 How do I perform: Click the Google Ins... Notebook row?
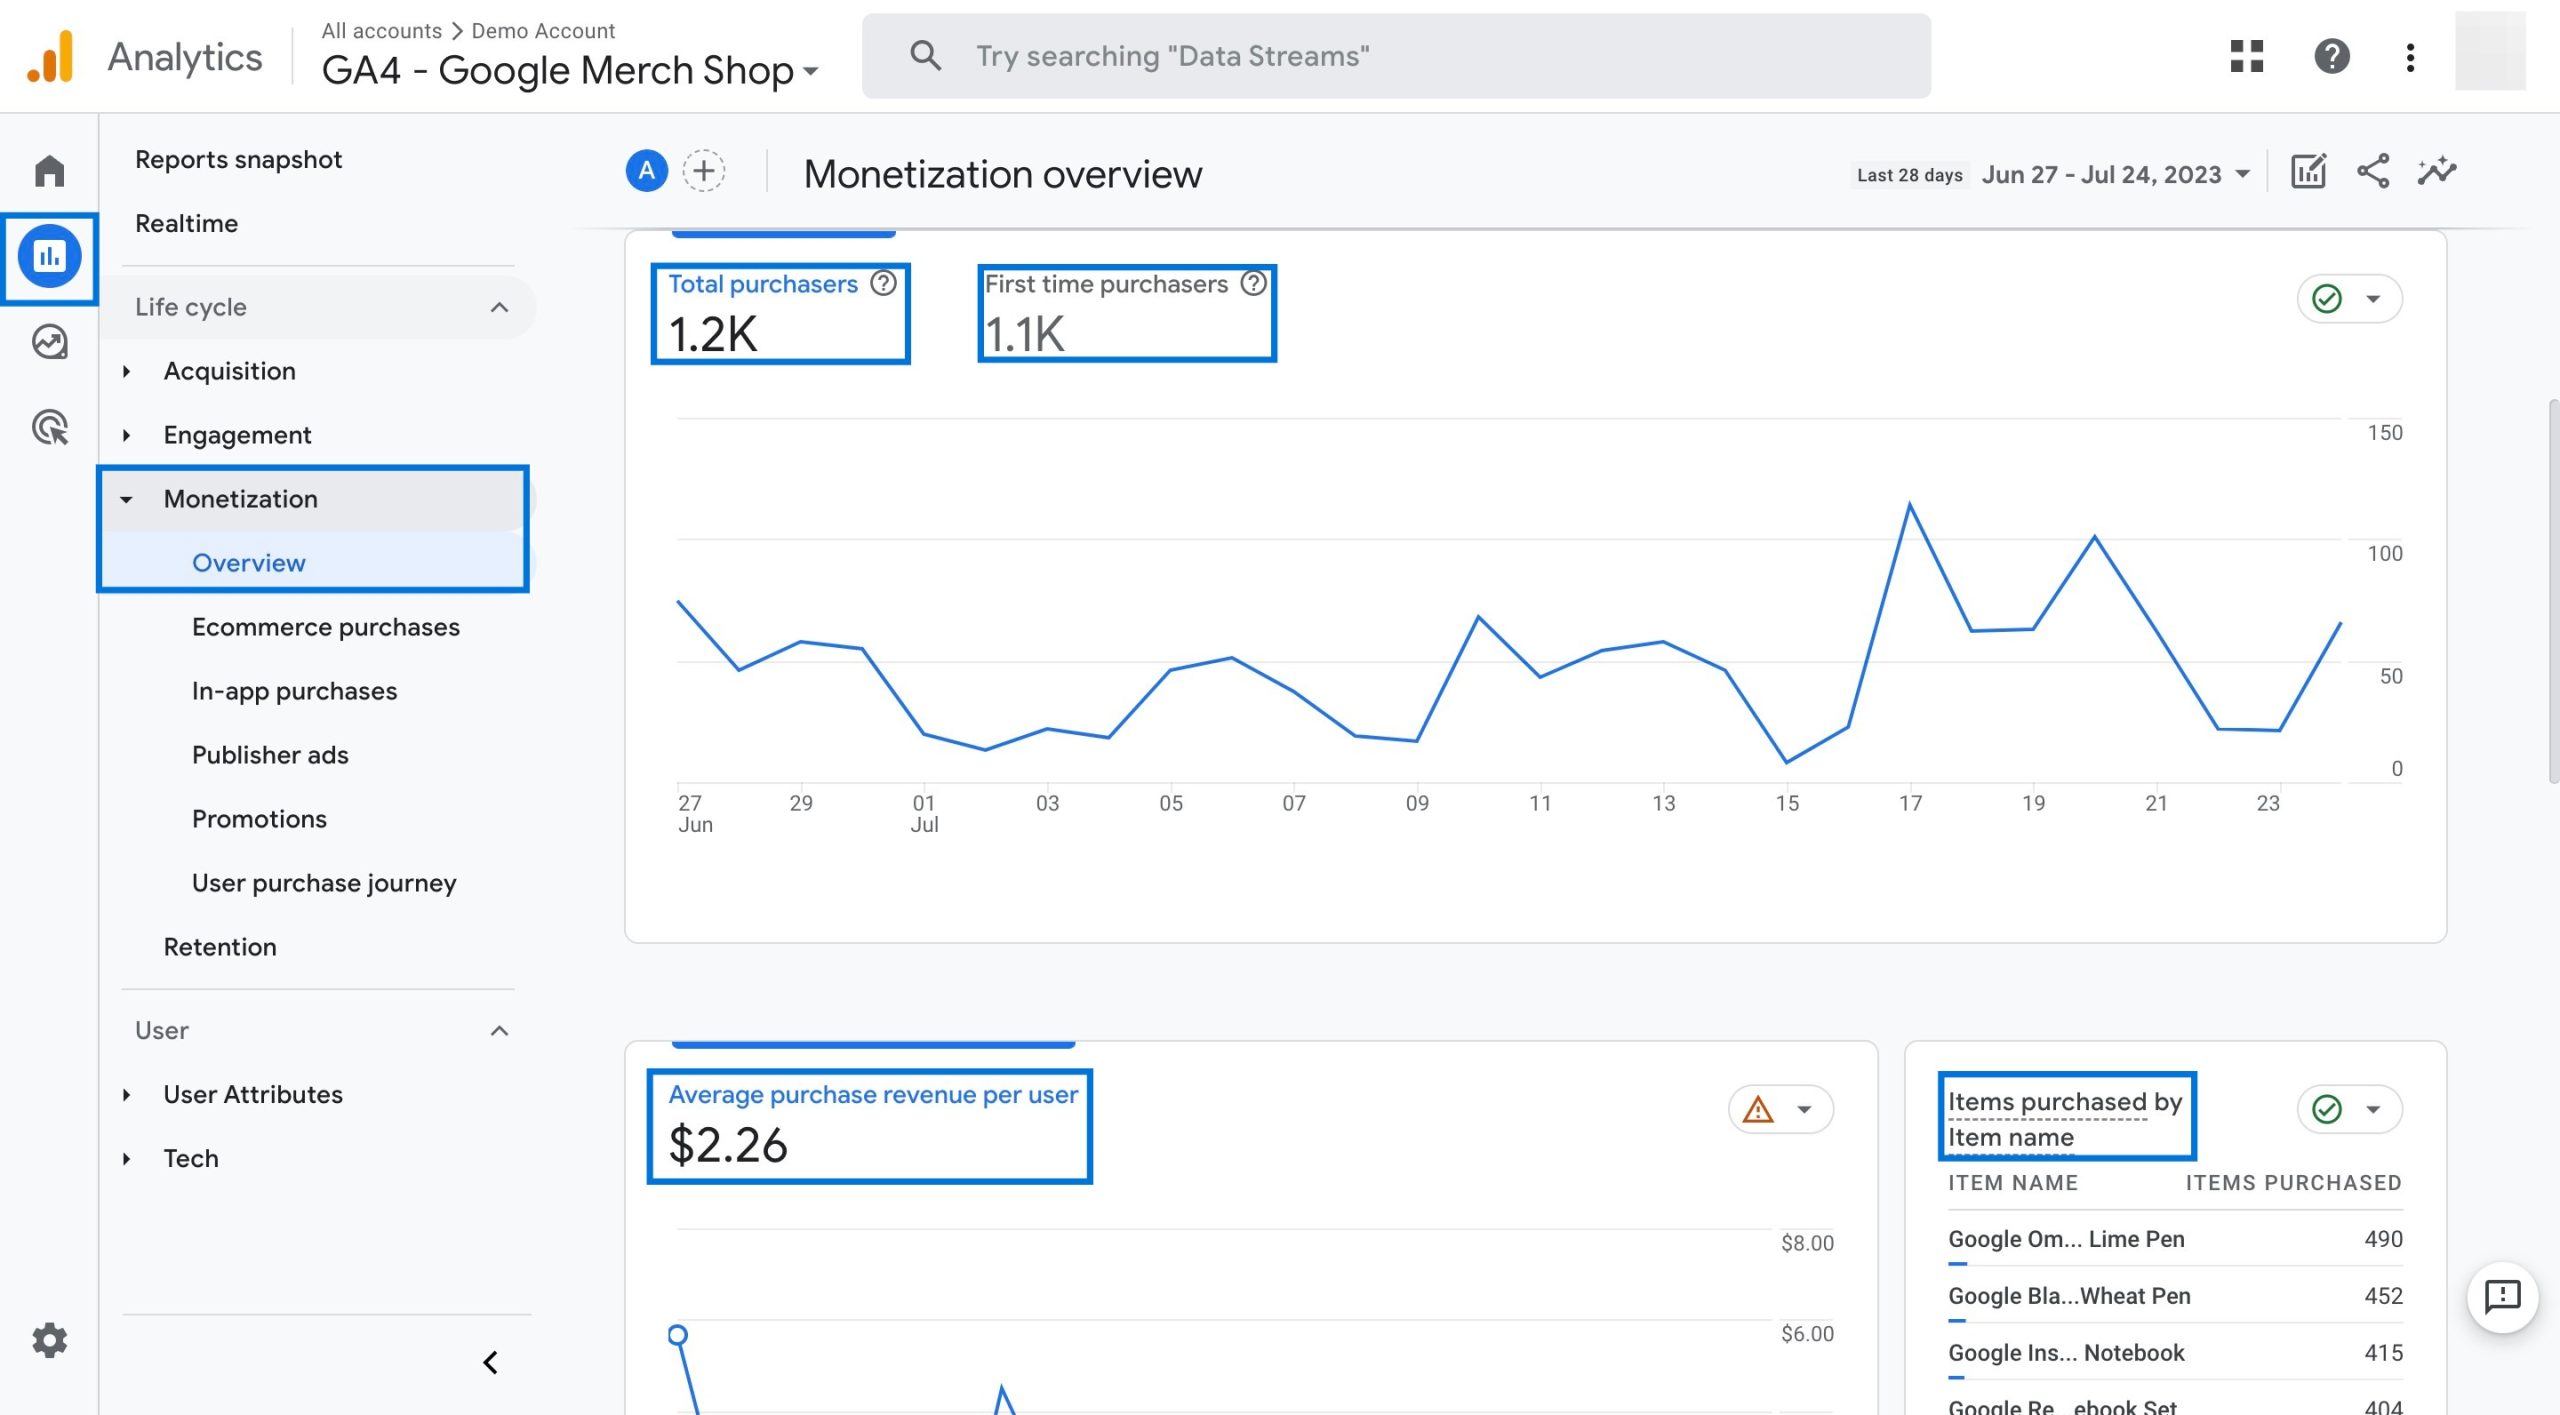point(2174,1353)
